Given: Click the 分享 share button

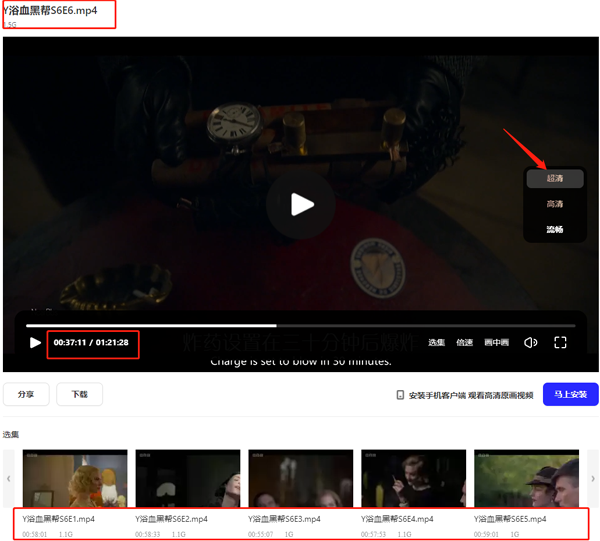Looking at the screenshot, I should point(26,394).
